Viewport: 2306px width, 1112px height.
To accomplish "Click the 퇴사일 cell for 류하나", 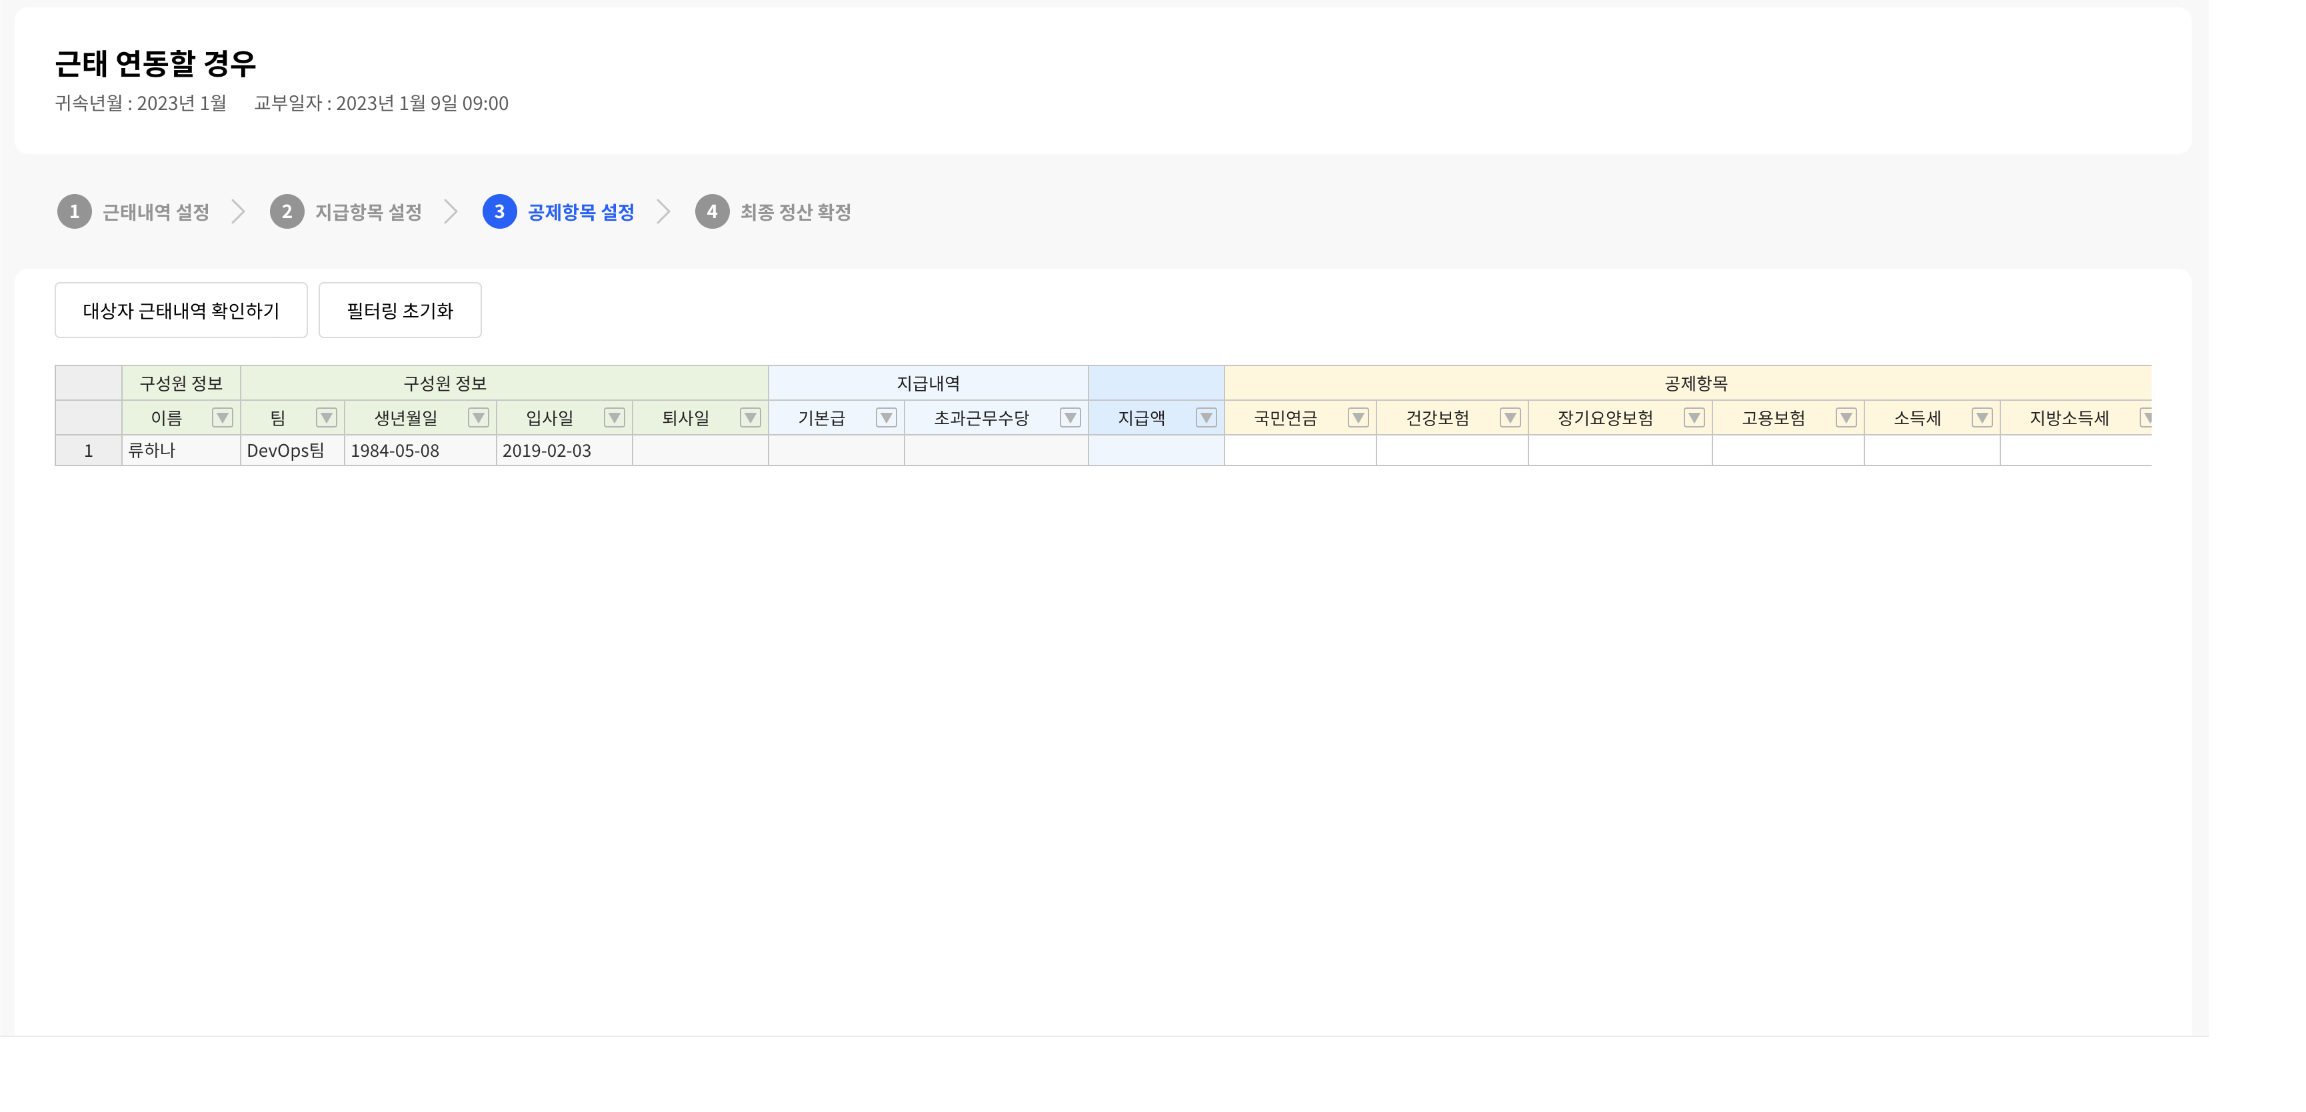I will click(x=700, y=451).
